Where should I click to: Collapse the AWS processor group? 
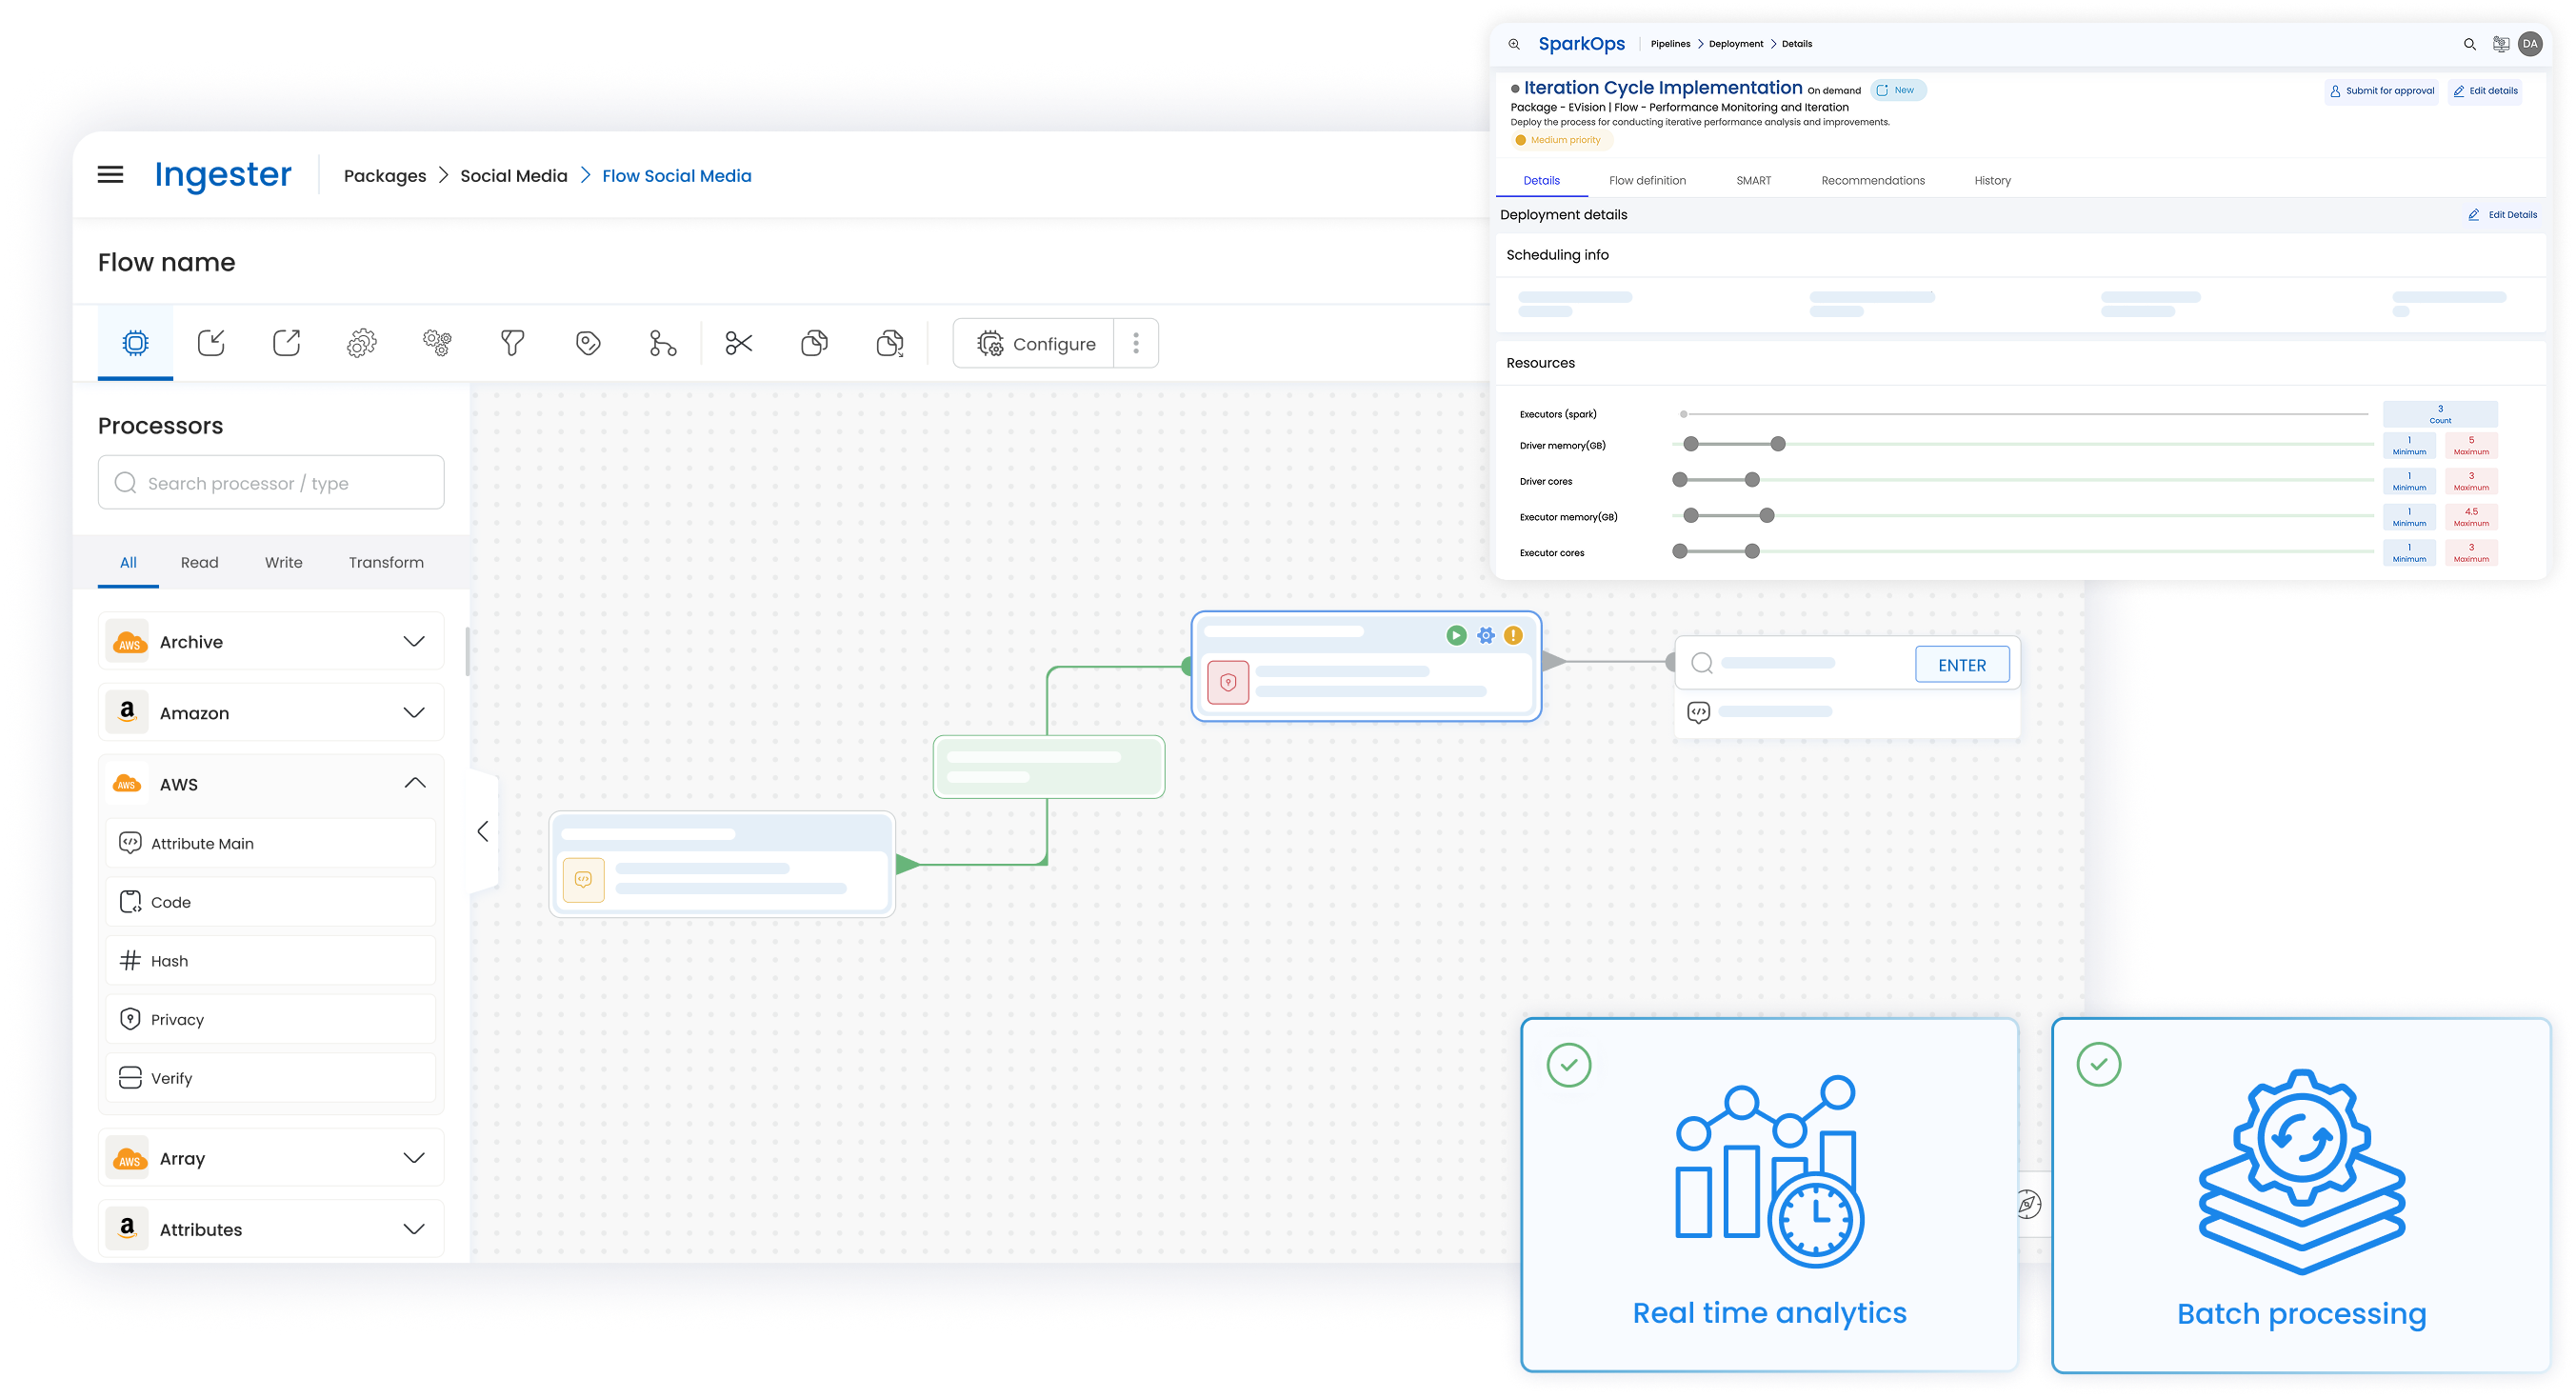[x=414, y=783]
